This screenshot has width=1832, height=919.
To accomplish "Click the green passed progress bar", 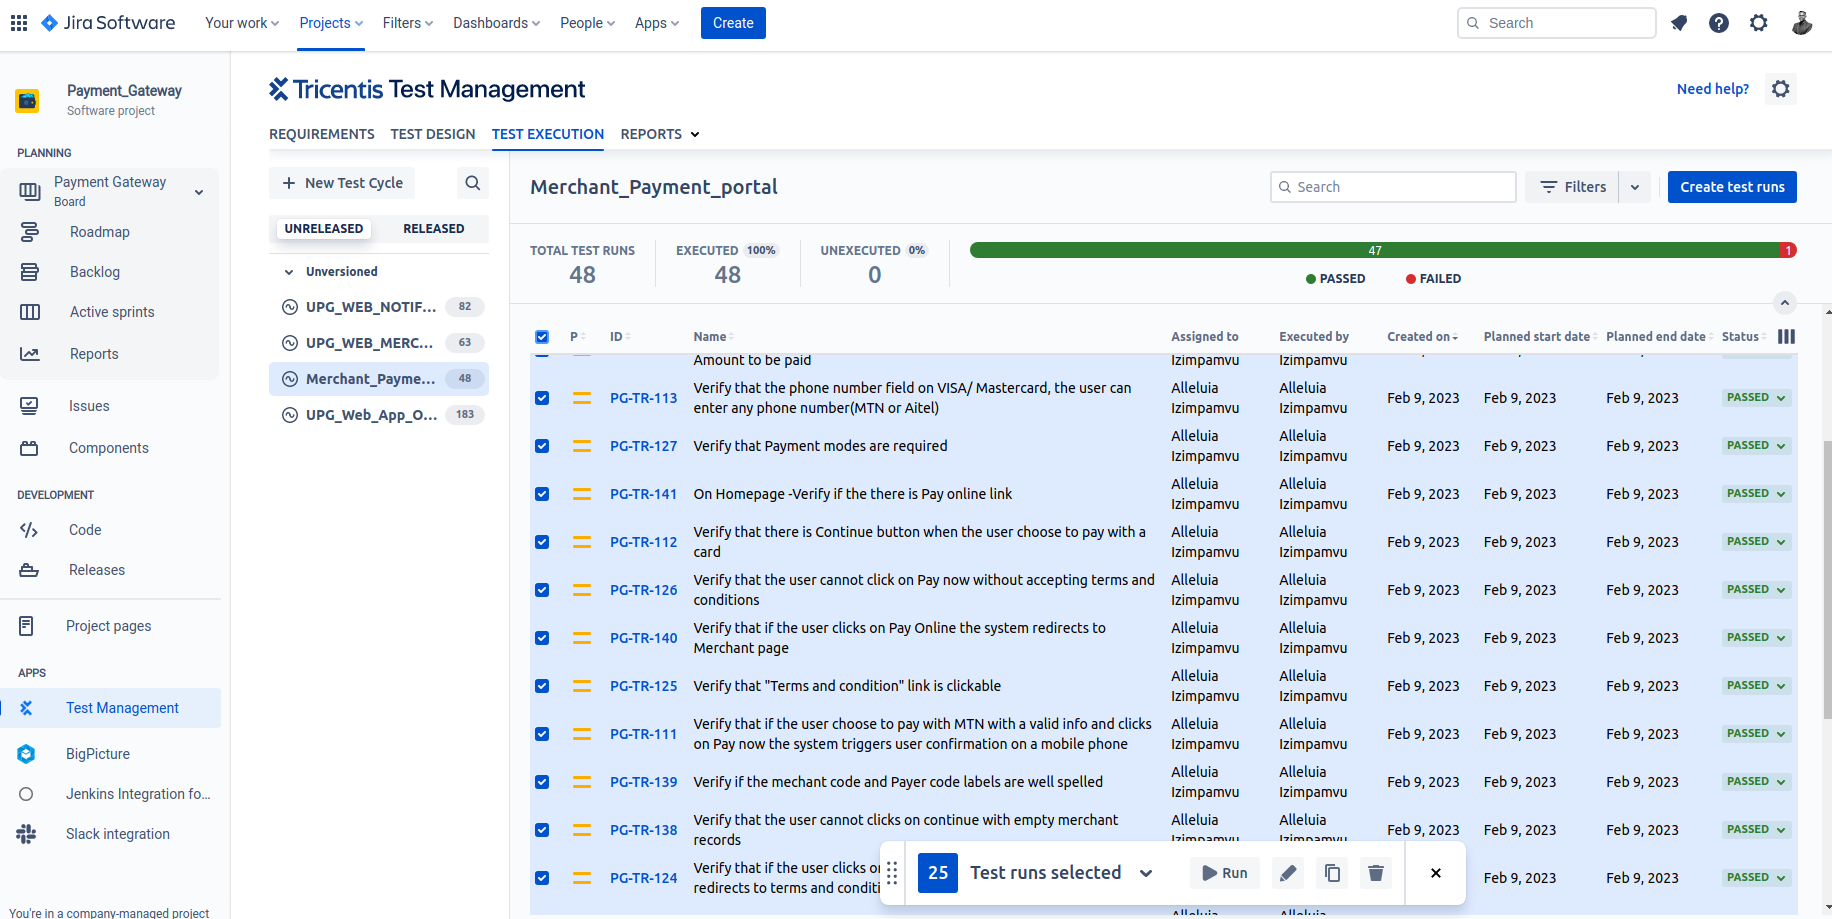I will [1374, 250].
